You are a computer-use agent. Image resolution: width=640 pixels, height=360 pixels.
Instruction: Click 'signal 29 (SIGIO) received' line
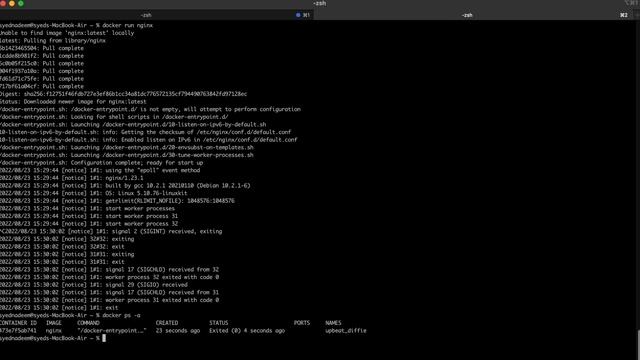94,285
